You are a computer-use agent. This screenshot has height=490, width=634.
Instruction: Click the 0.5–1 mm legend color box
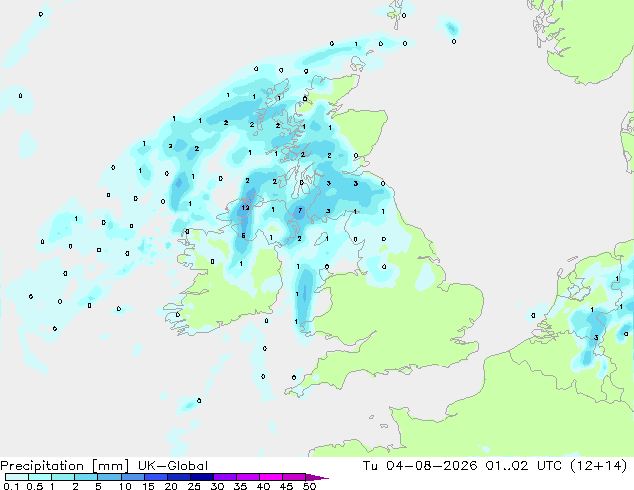click(x=40, y=477)
